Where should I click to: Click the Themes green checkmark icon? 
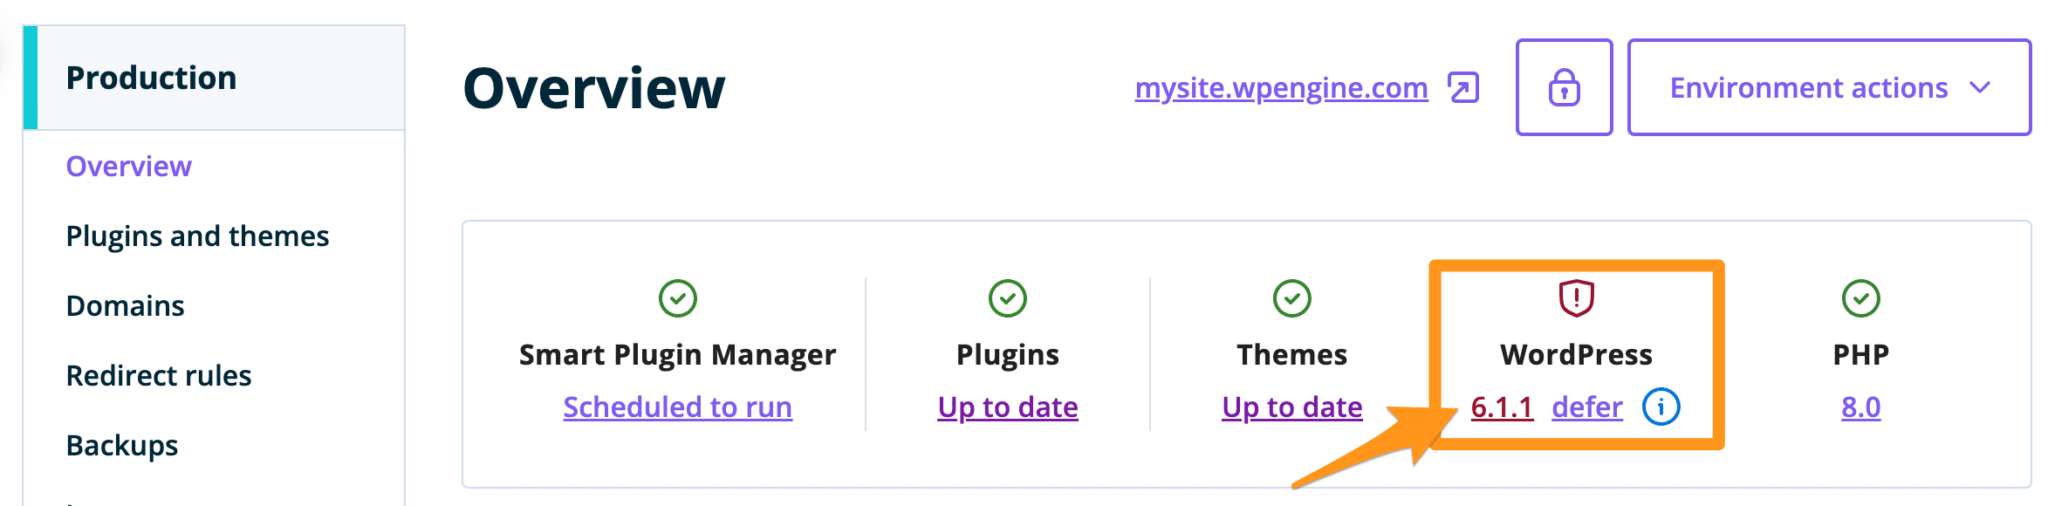tap(1292, 298)
